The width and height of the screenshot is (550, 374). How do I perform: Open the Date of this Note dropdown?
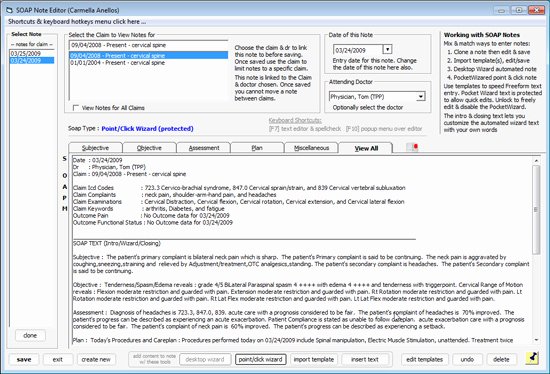(387, 49)
